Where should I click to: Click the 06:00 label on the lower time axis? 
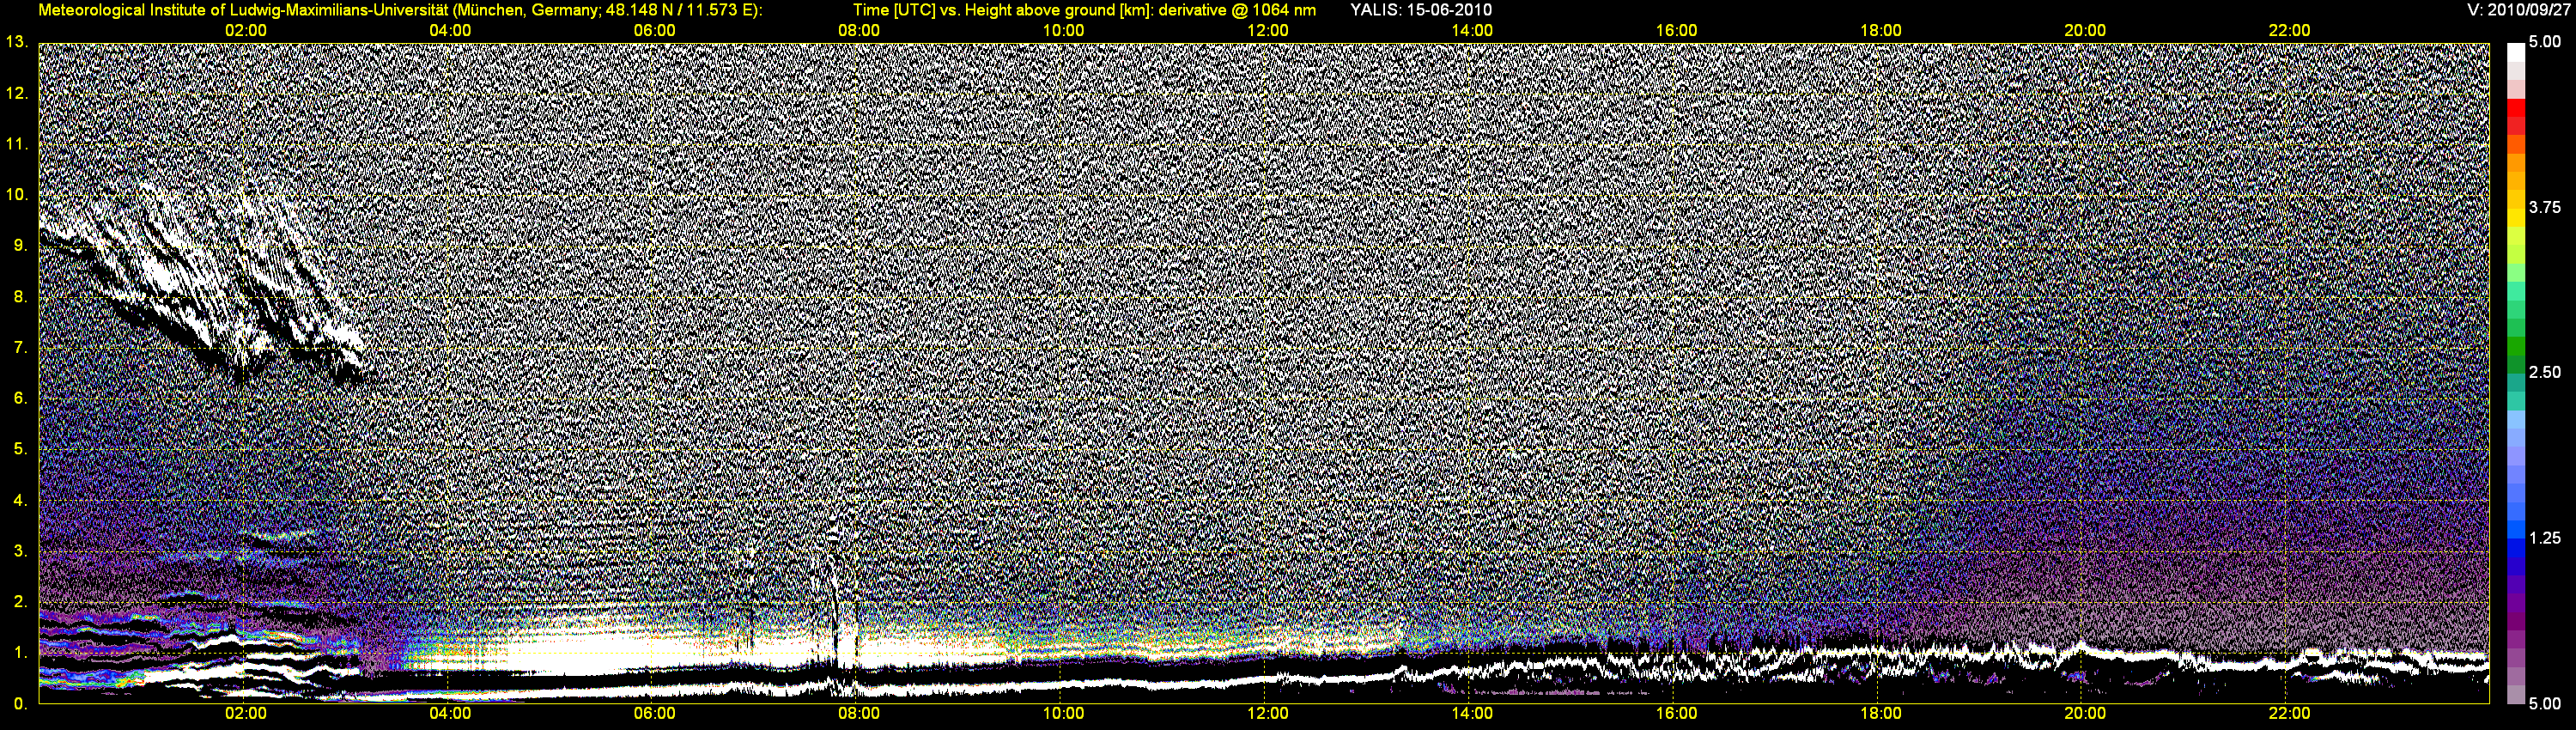click(x=654, y=714)
